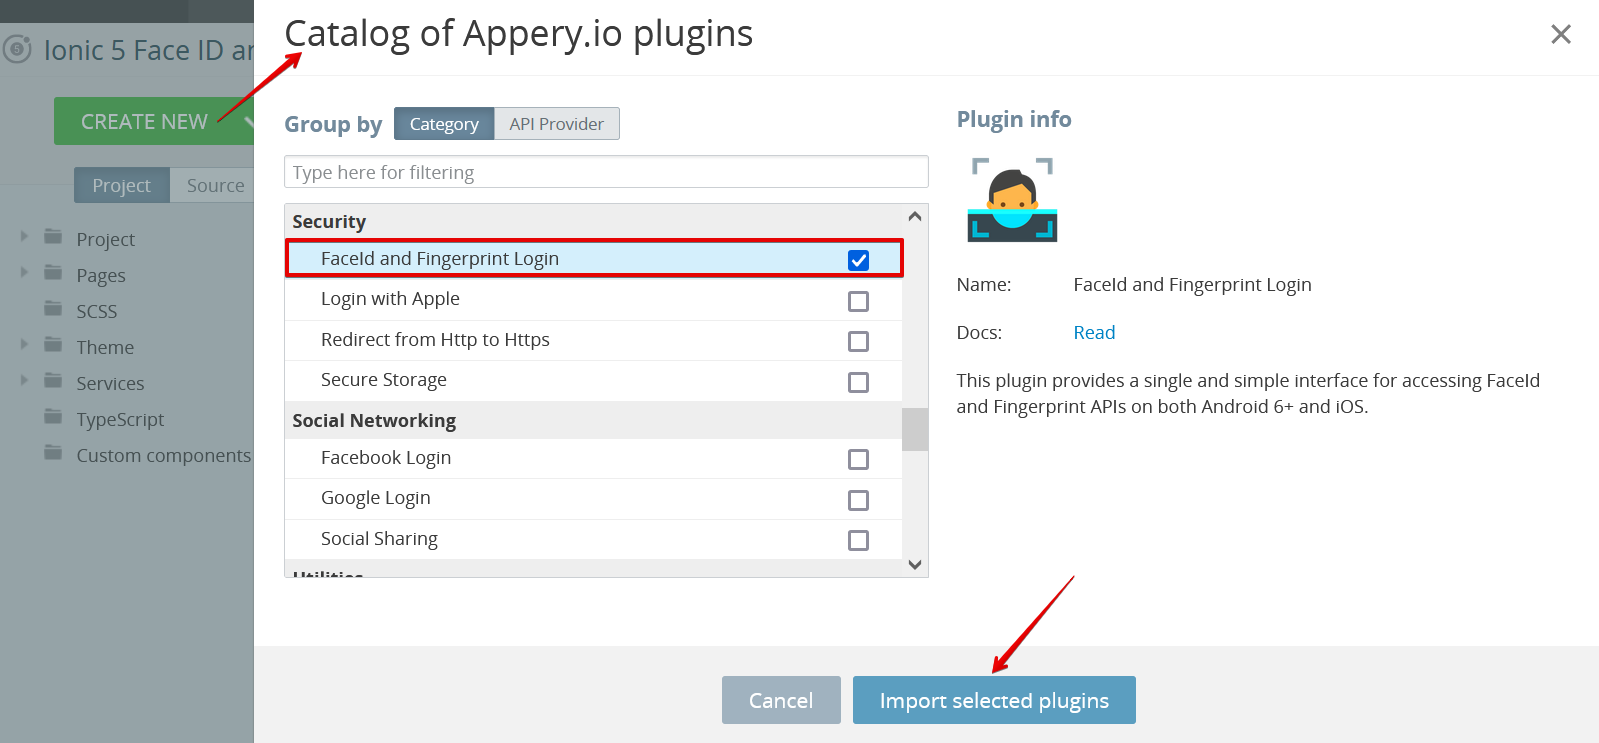Select the Google Login row

click(594, 499)
